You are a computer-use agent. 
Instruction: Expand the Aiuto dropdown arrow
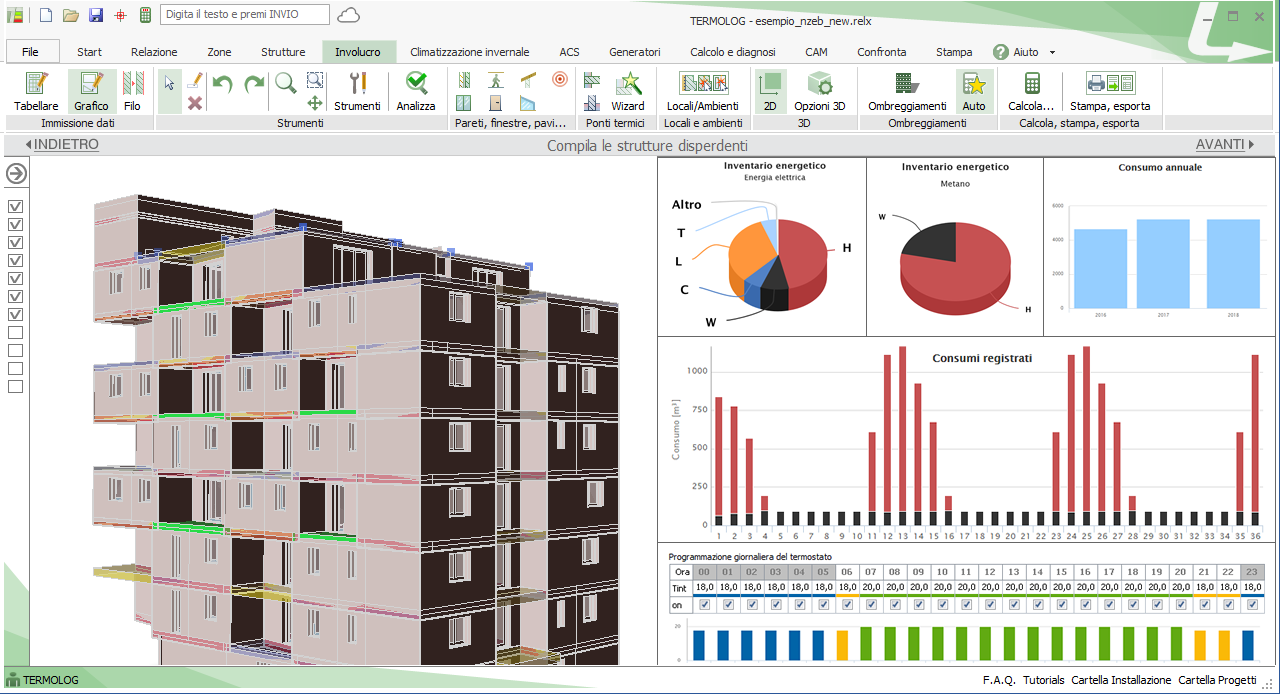click(1052, 52)
